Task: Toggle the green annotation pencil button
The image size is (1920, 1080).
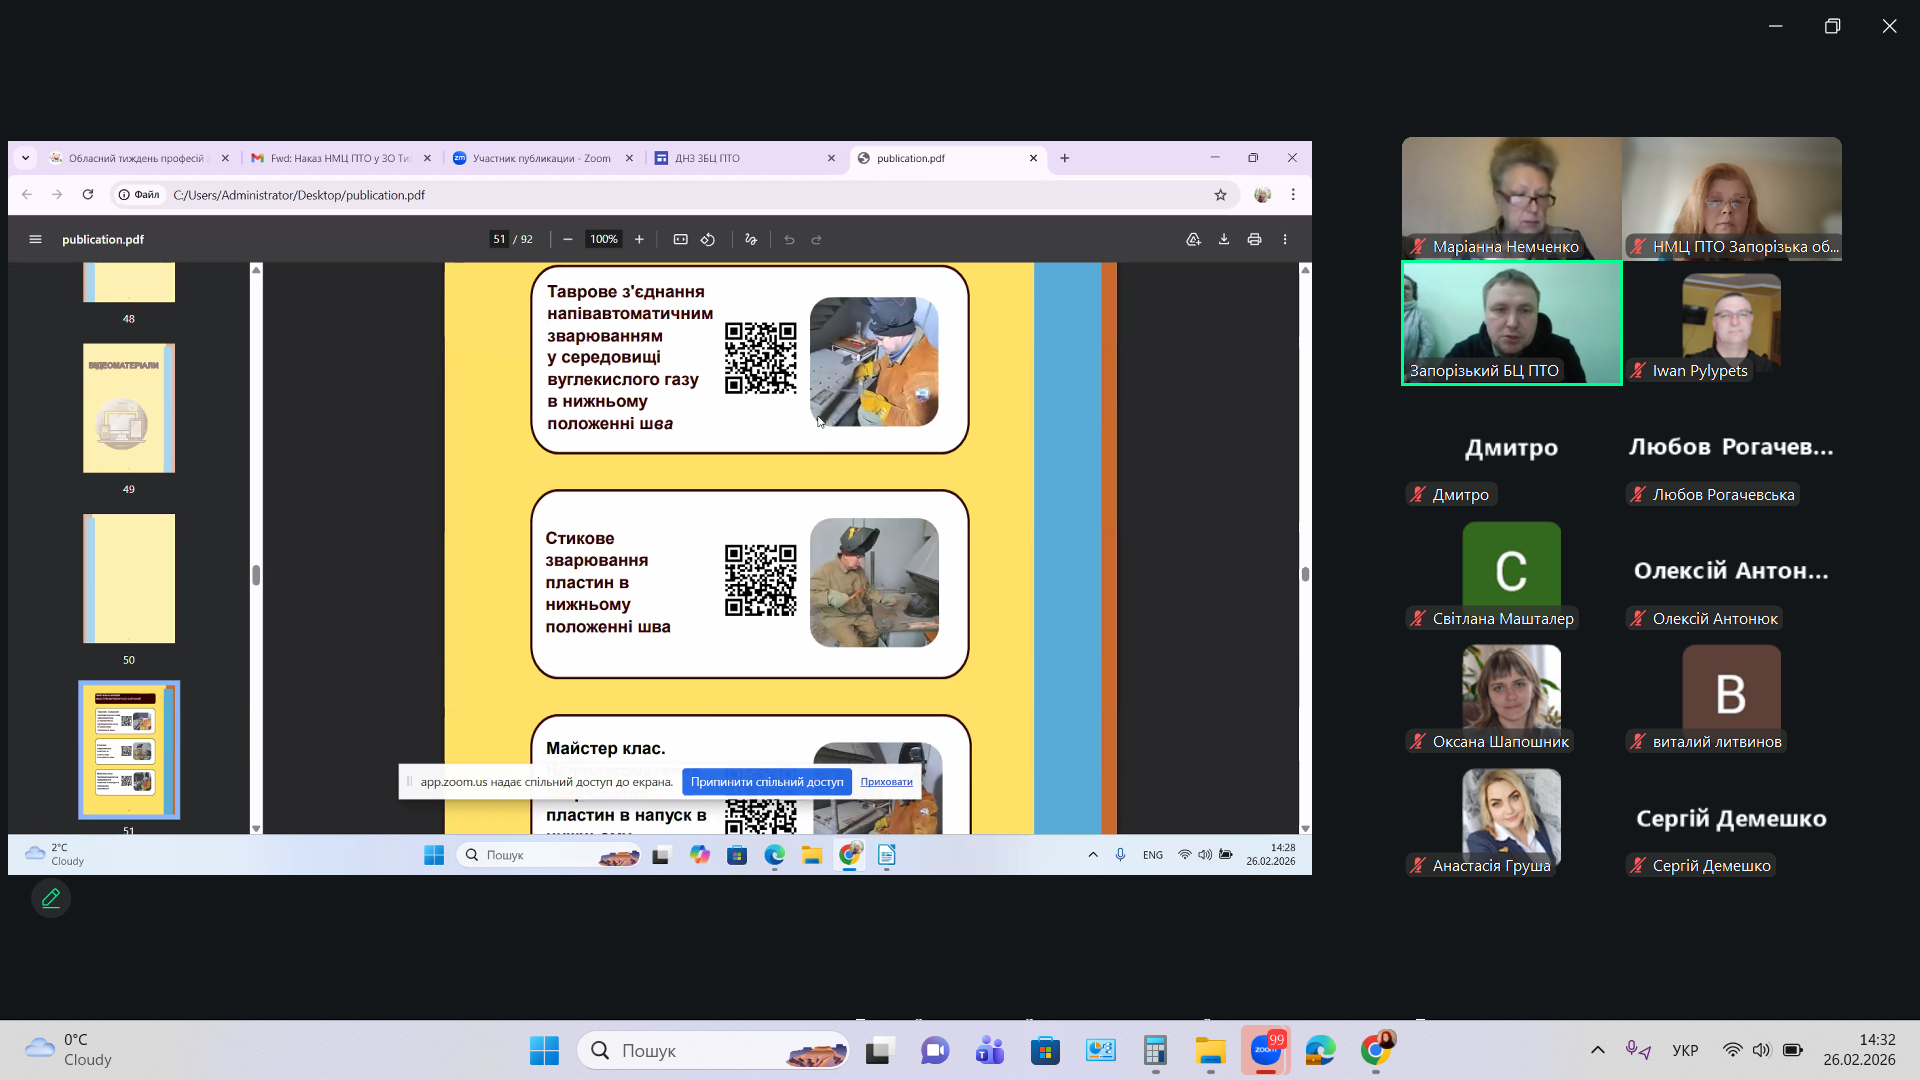Action: click(51, 898)
